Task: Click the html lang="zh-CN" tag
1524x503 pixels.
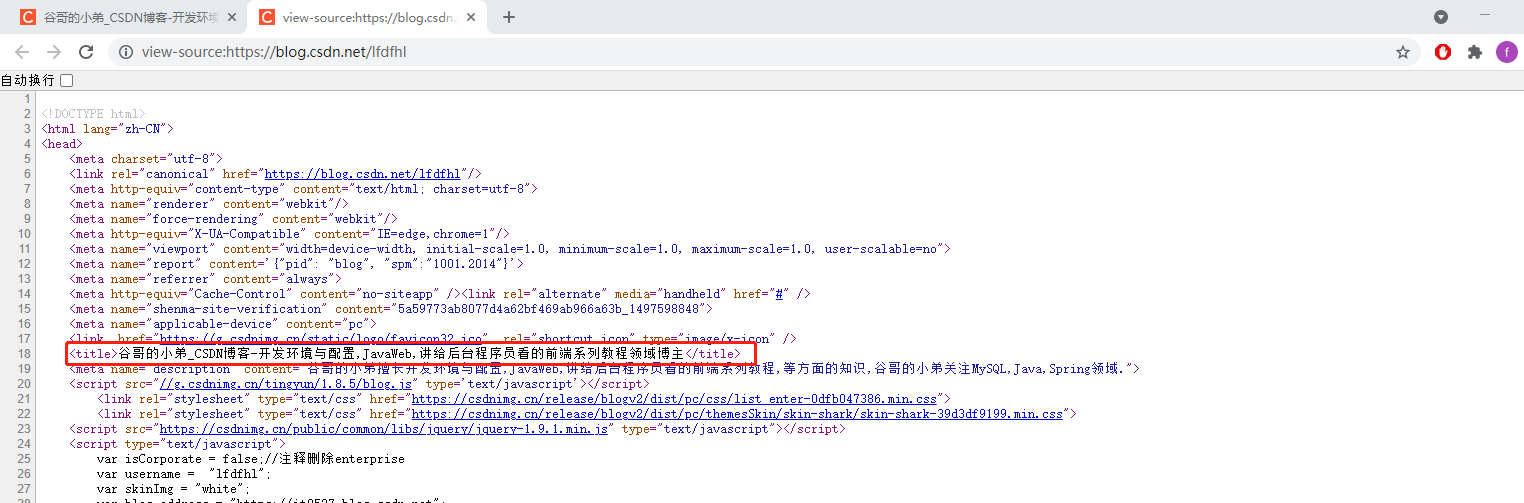Action: (x=107, y=129)
